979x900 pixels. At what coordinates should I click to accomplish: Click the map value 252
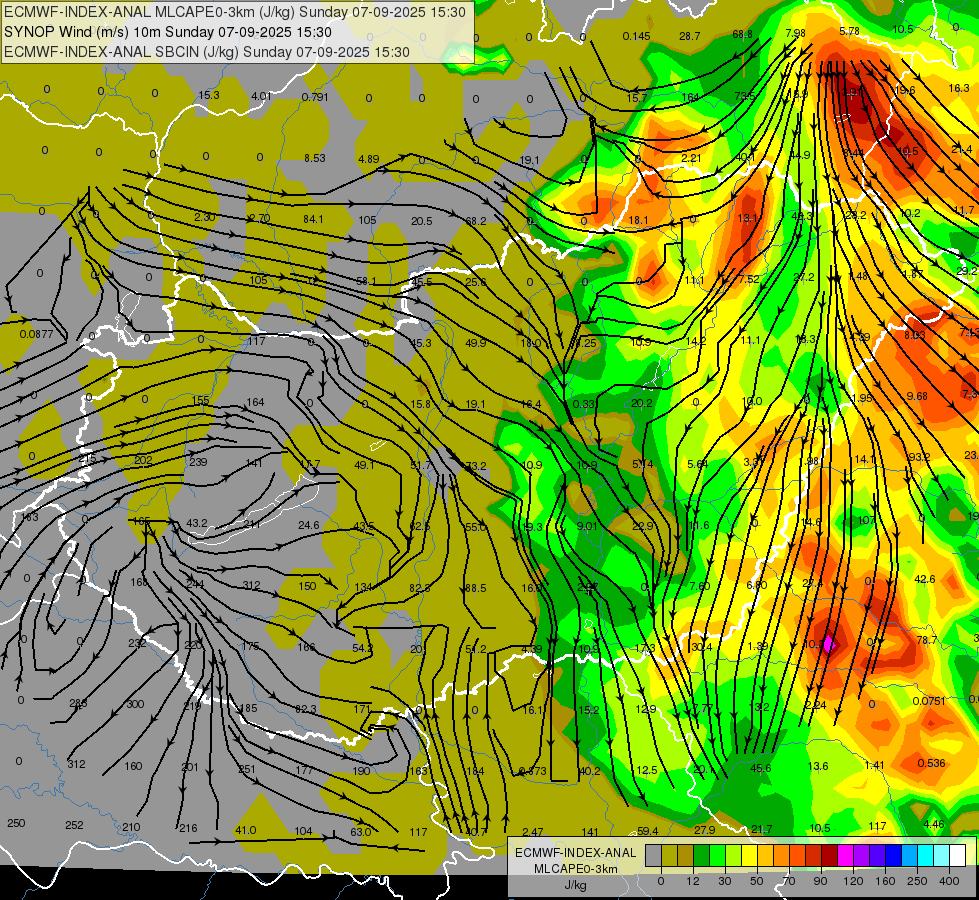click(74, 825)
